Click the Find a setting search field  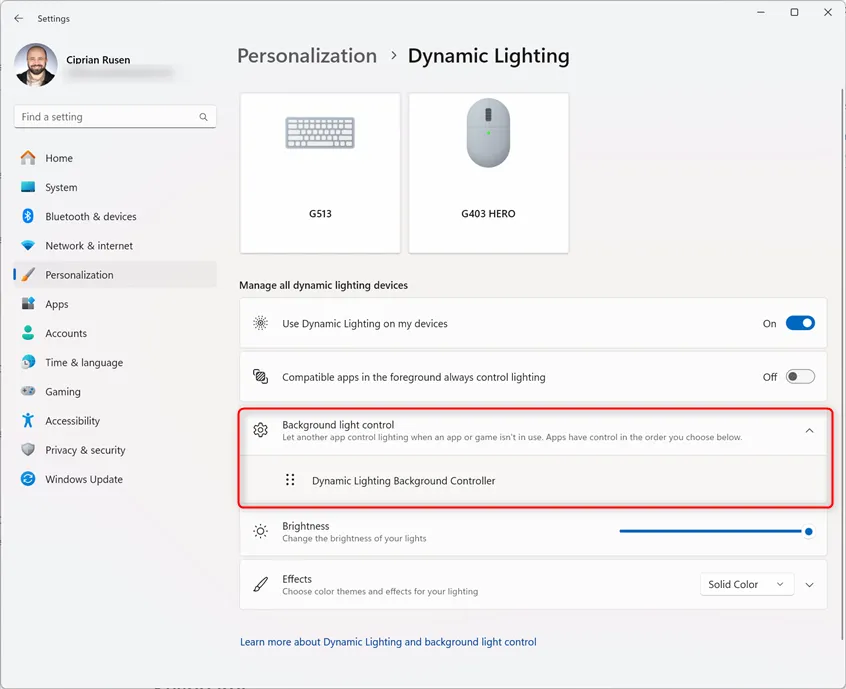105,117
